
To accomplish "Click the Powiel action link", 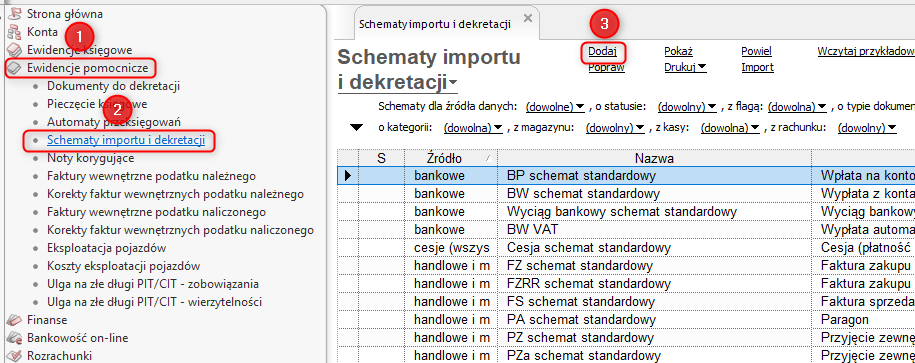I will (756, 51).
